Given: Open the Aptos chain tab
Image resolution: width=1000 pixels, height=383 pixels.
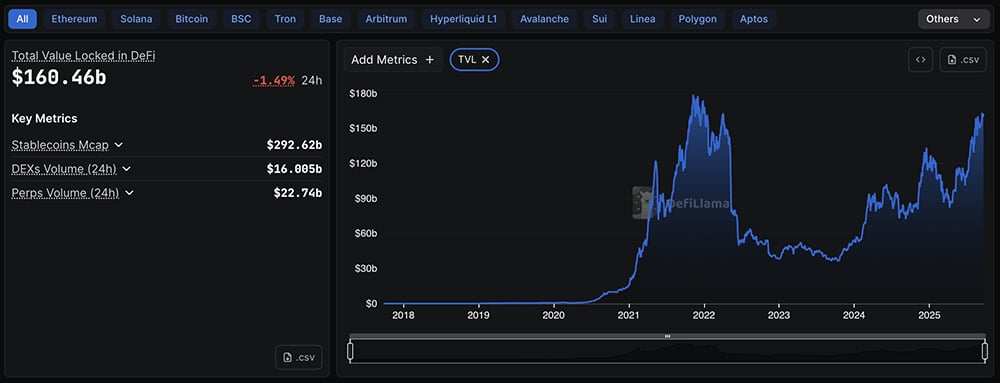Looking at the screenshot, I should click(754, 19).
